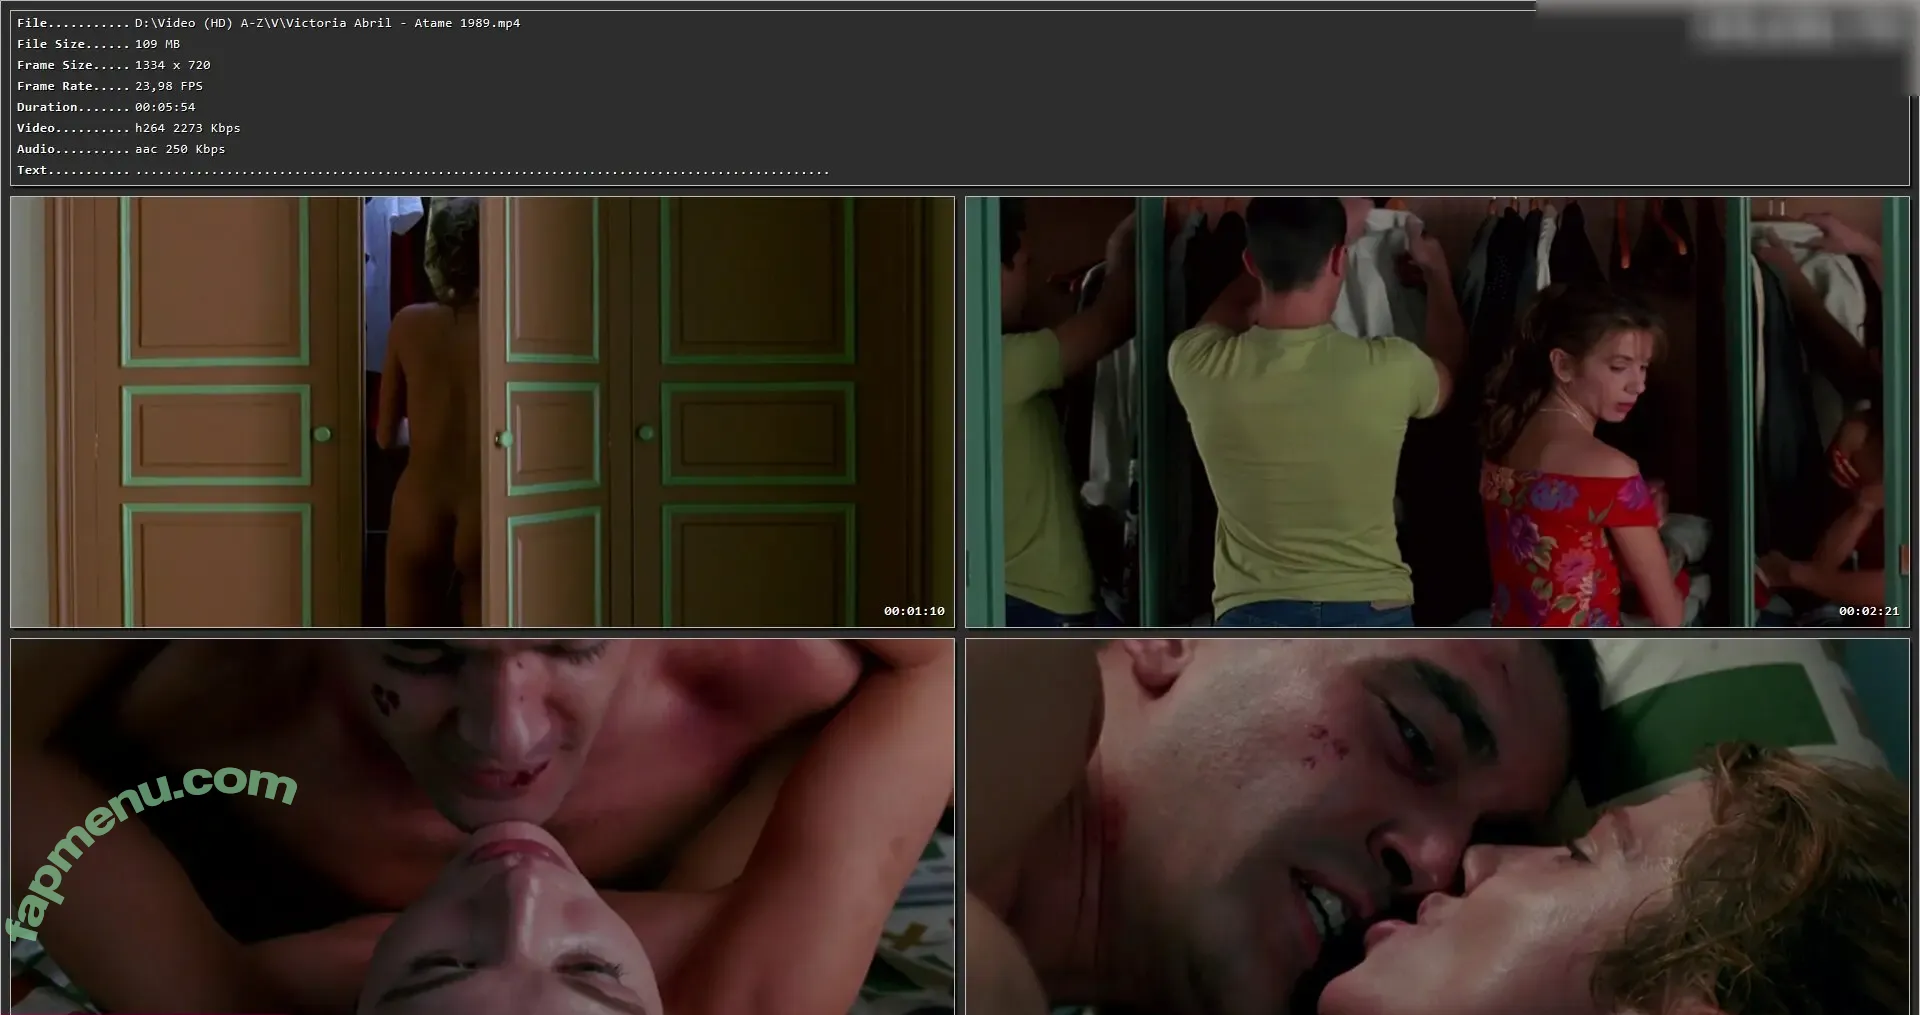This screenshot has width=1920, height=1015.
Task: Click the file path ending in Atame 1989.mp4
Action: point(327,23)
